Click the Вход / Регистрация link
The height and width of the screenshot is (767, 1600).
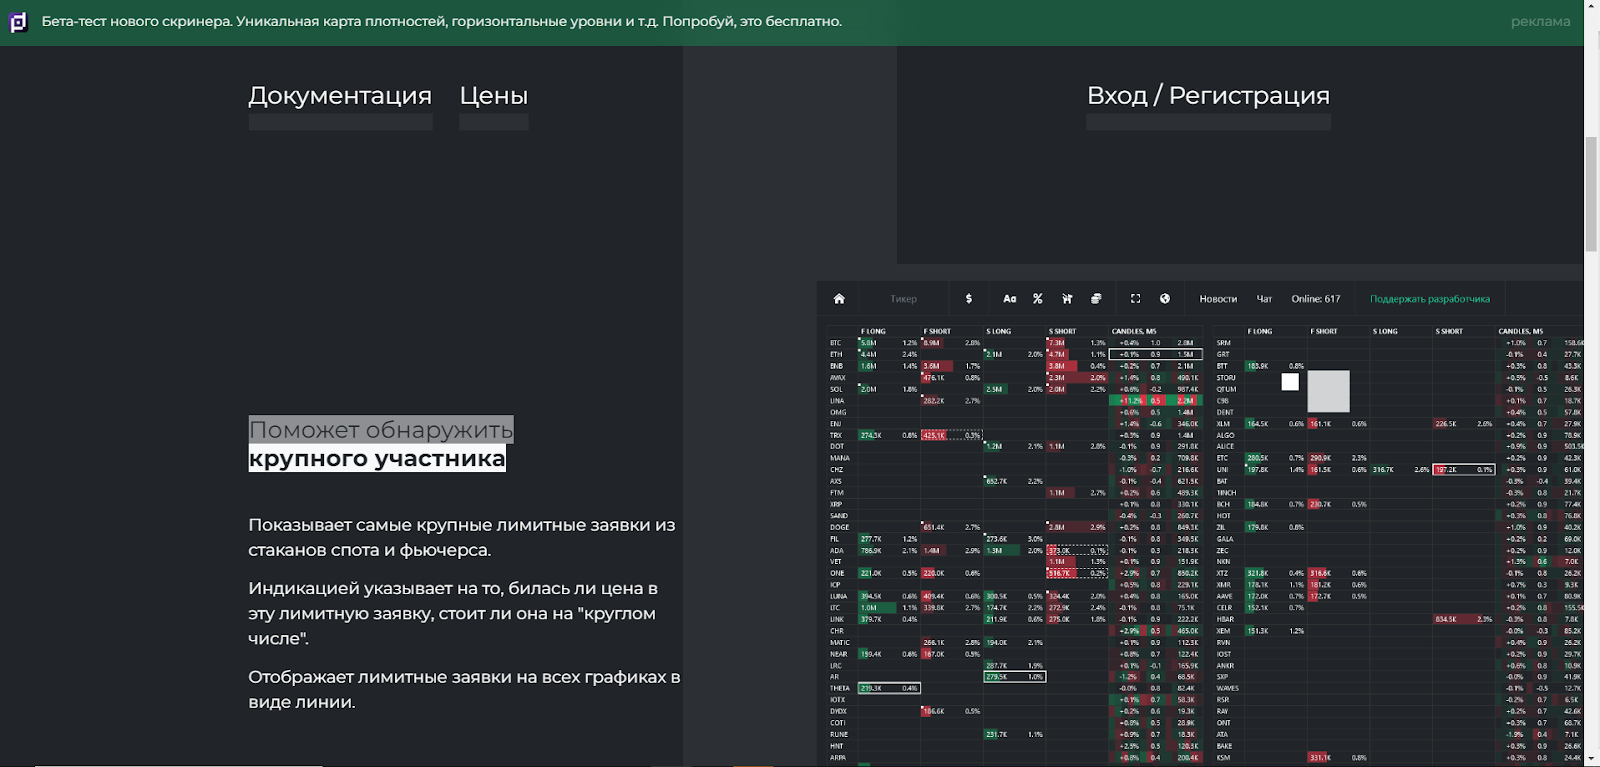point(1208,96)
